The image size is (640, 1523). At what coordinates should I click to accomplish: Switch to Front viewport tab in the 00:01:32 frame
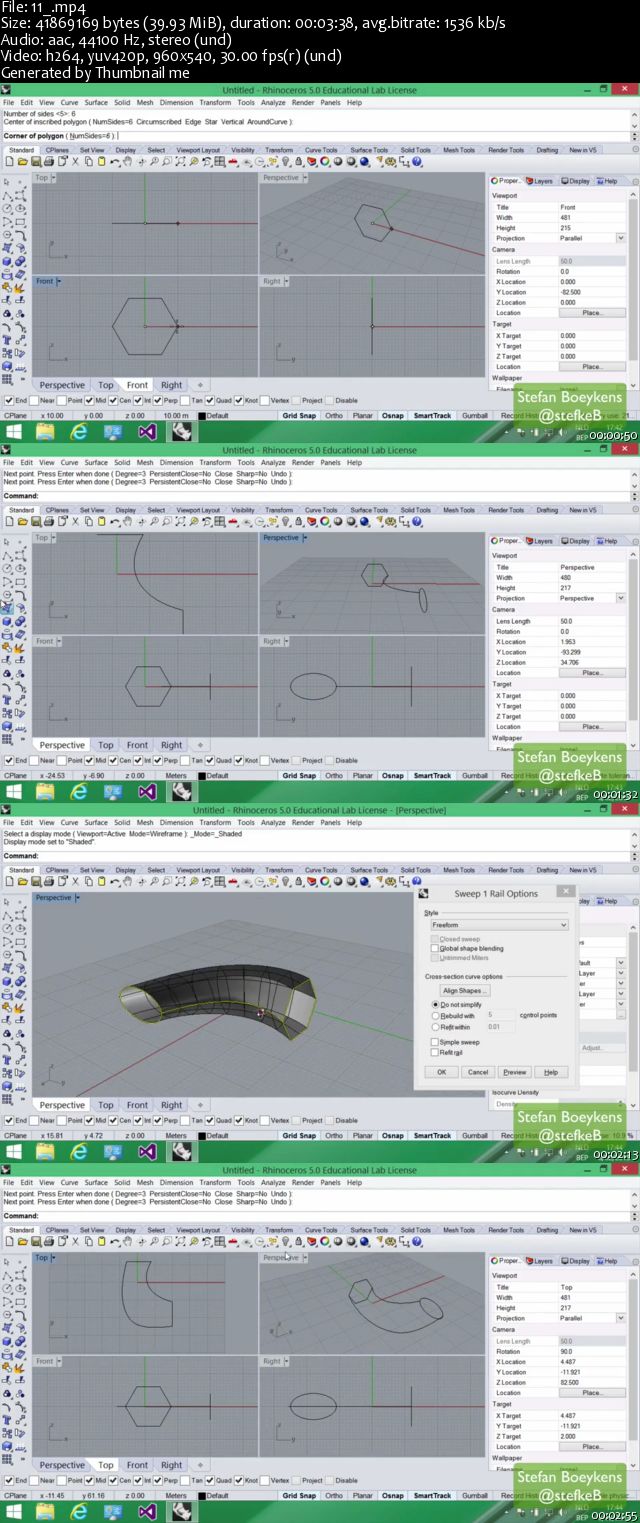pos(137,745)
